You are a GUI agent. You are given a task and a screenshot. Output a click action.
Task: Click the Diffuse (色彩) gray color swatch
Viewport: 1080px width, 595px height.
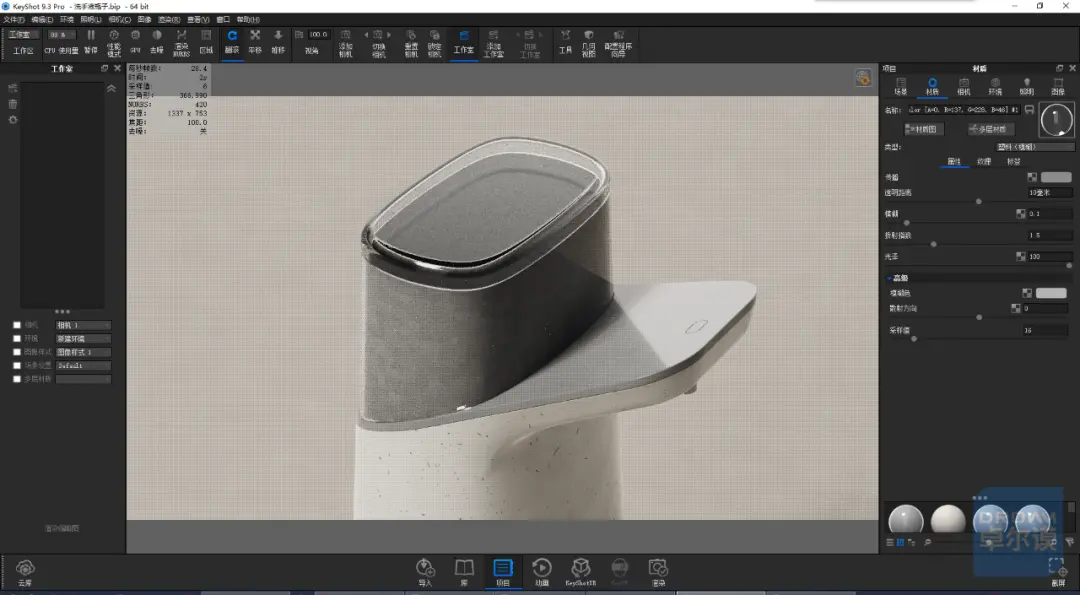1056,178
